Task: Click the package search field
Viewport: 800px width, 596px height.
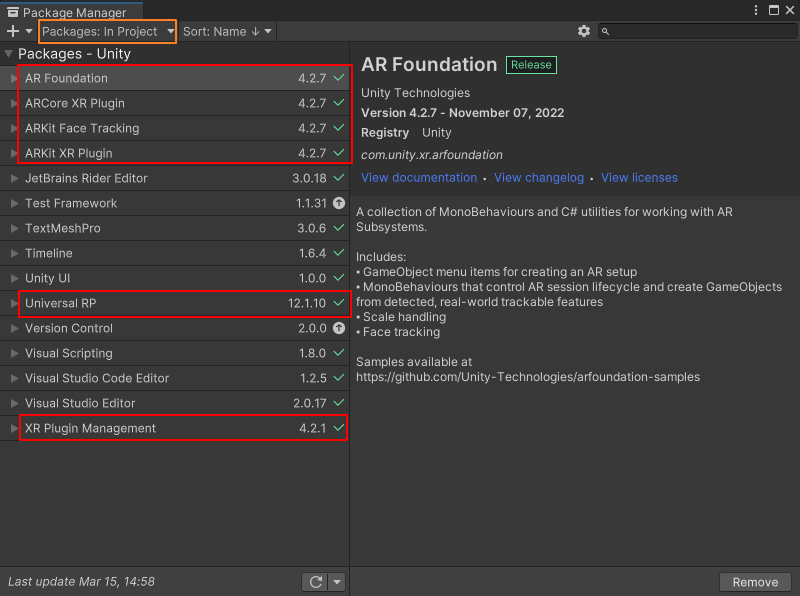Action: [697, 32]
